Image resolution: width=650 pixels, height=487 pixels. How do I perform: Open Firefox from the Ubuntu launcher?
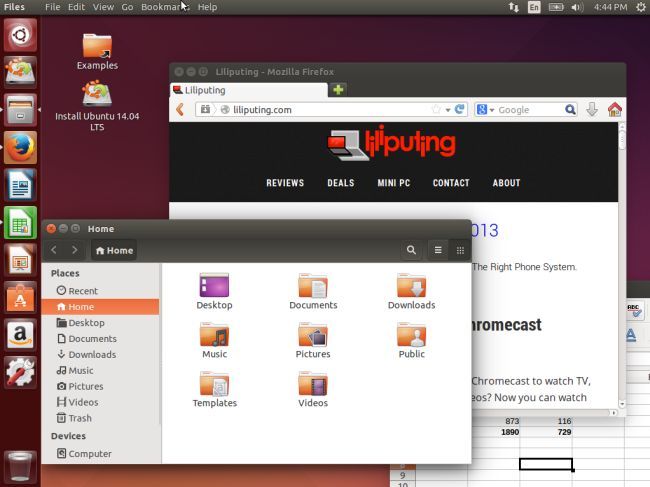tap(20, 147)
